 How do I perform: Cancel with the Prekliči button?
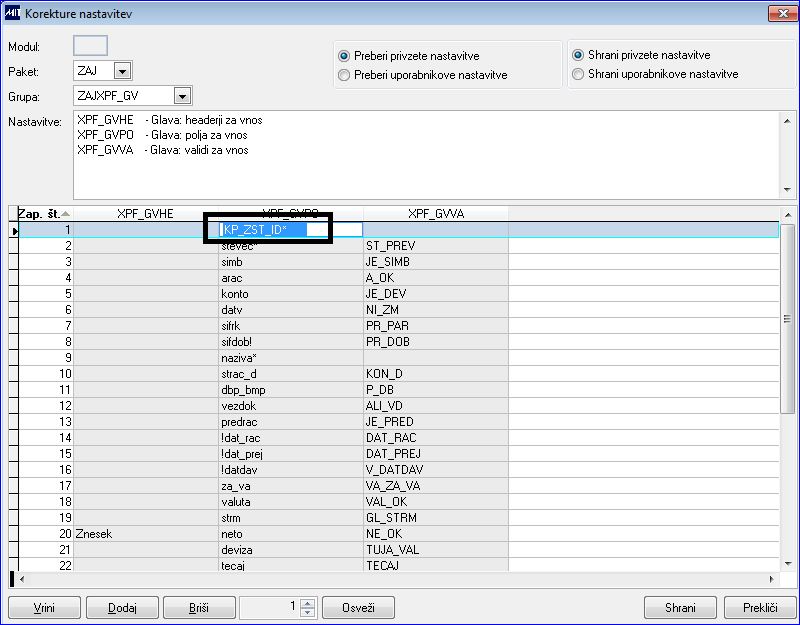coord(759,608)
